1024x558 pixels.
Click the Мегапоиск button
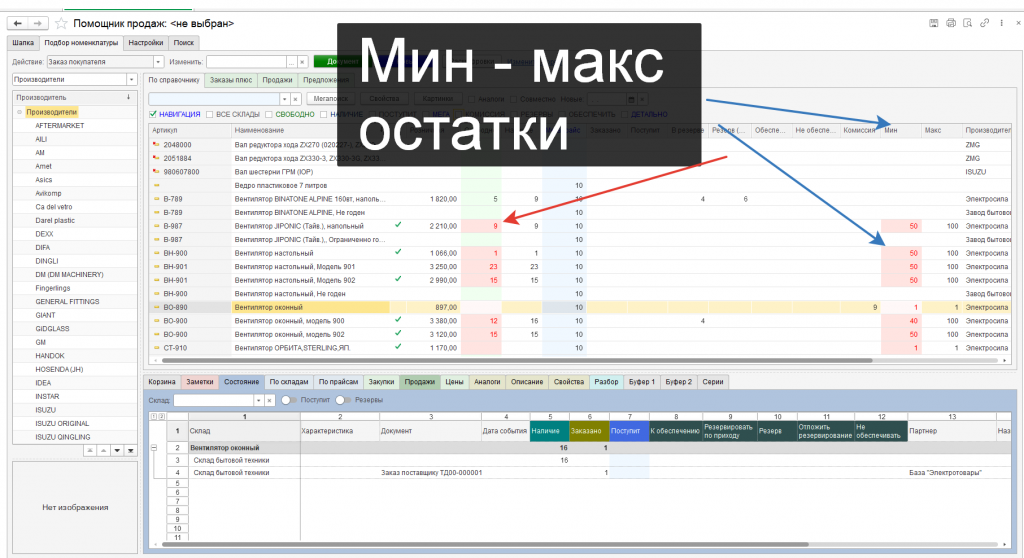coord(330,99)
